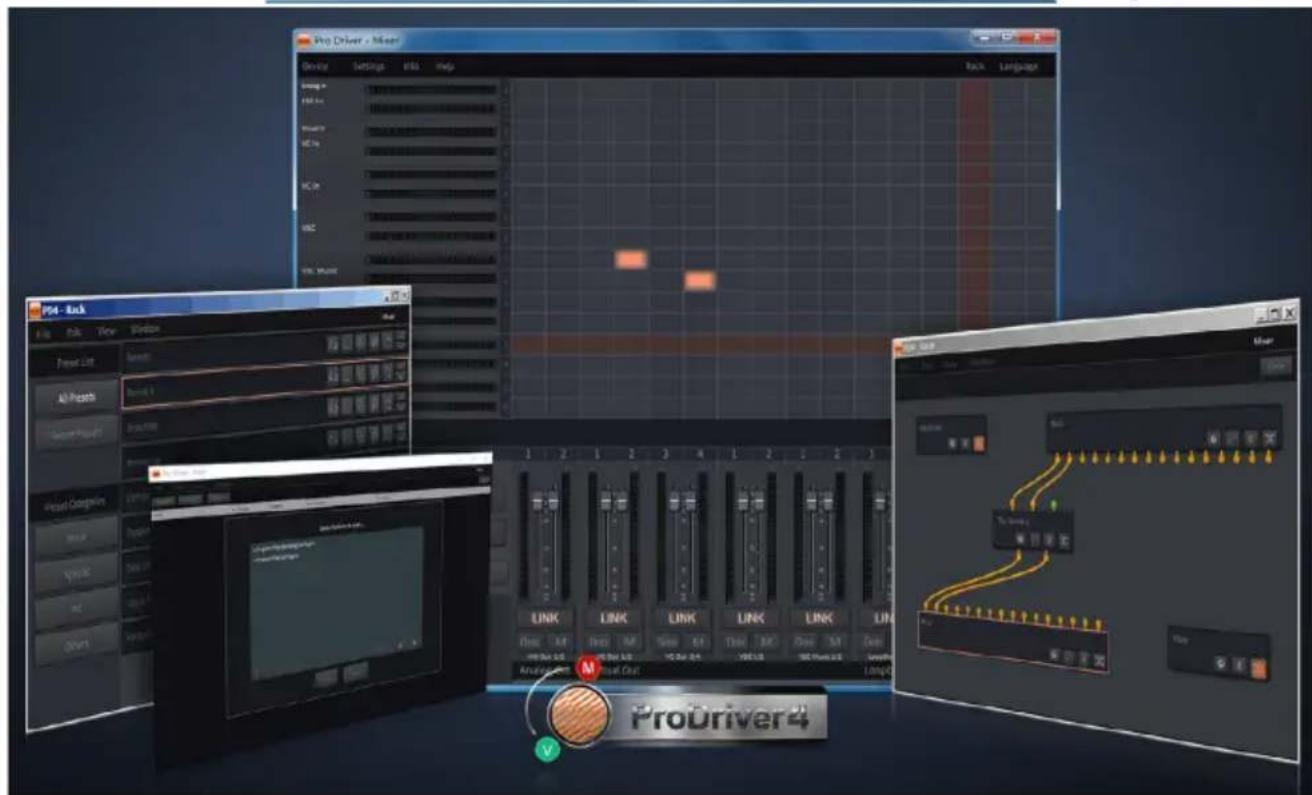Click orange icon on top-left small module
This screenshot has height=795, width=1312.
(979, 444)
